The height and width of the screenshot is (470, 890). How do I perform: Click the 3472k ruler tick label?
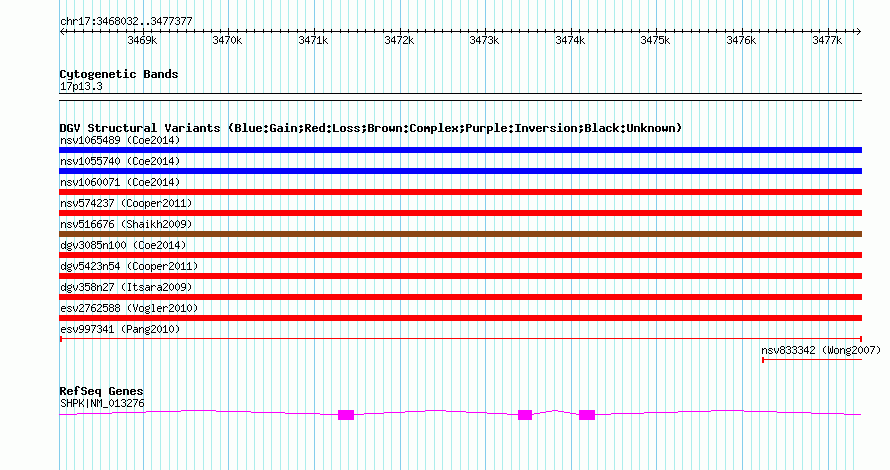pyautogui.click(x=399, y=41)
